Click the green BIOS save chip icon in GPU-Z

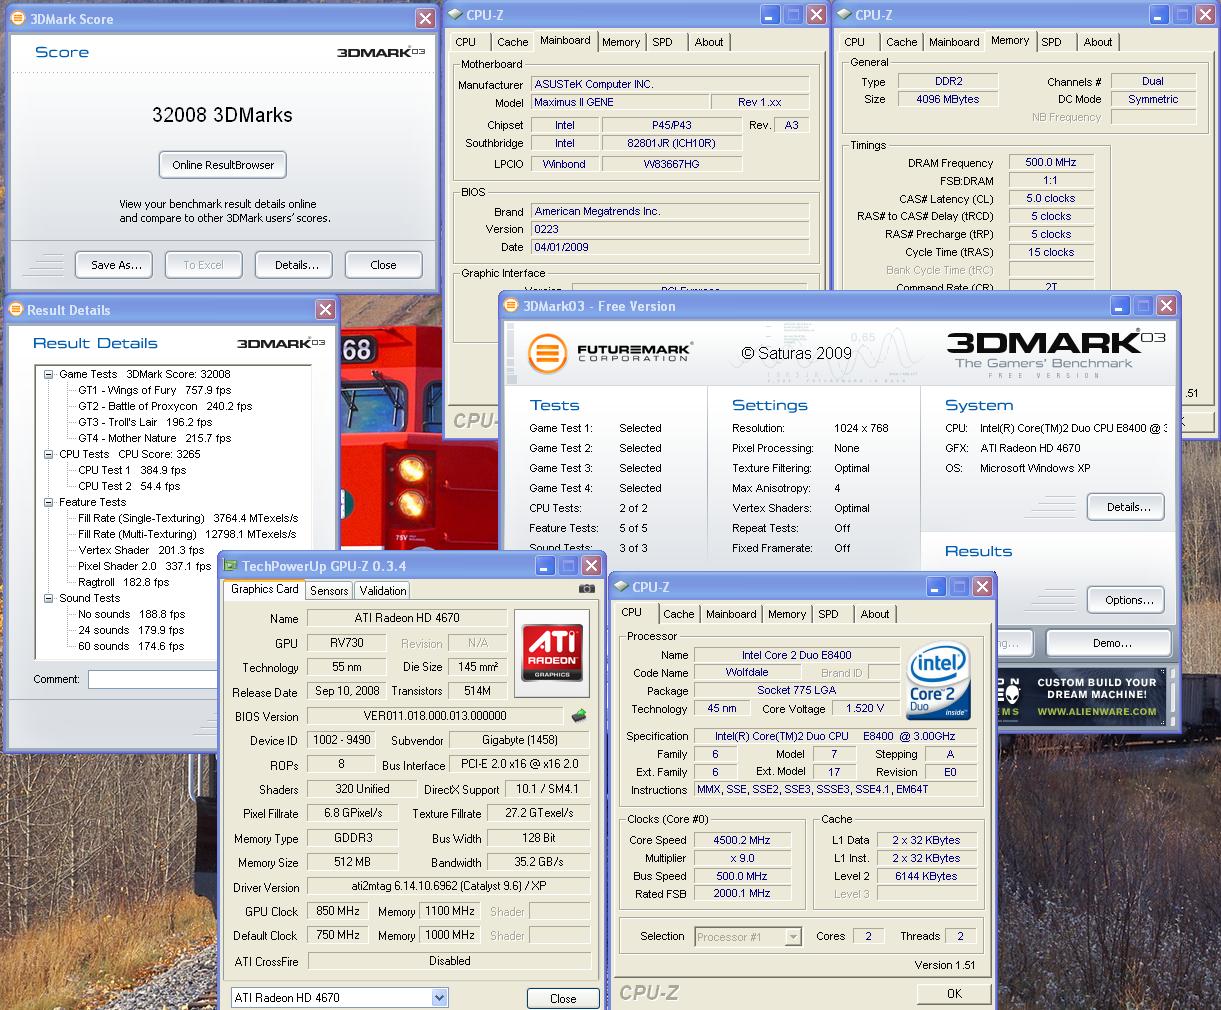[578, 716]
